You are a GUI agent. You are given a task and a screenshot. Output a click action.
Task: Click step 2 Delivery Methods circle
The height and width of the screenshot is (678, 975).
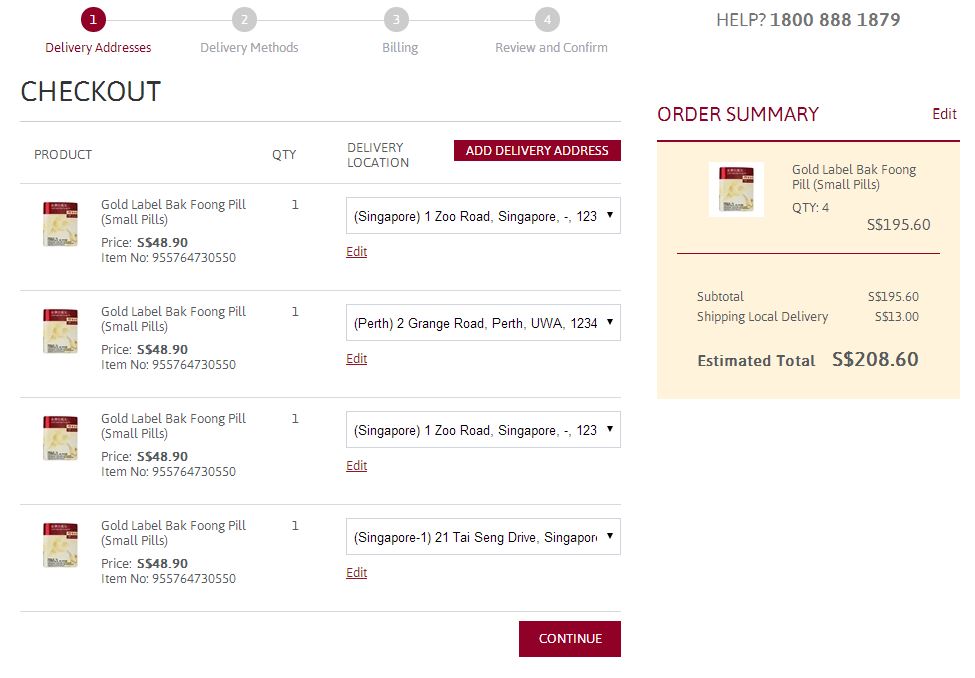tap(244, 20)
